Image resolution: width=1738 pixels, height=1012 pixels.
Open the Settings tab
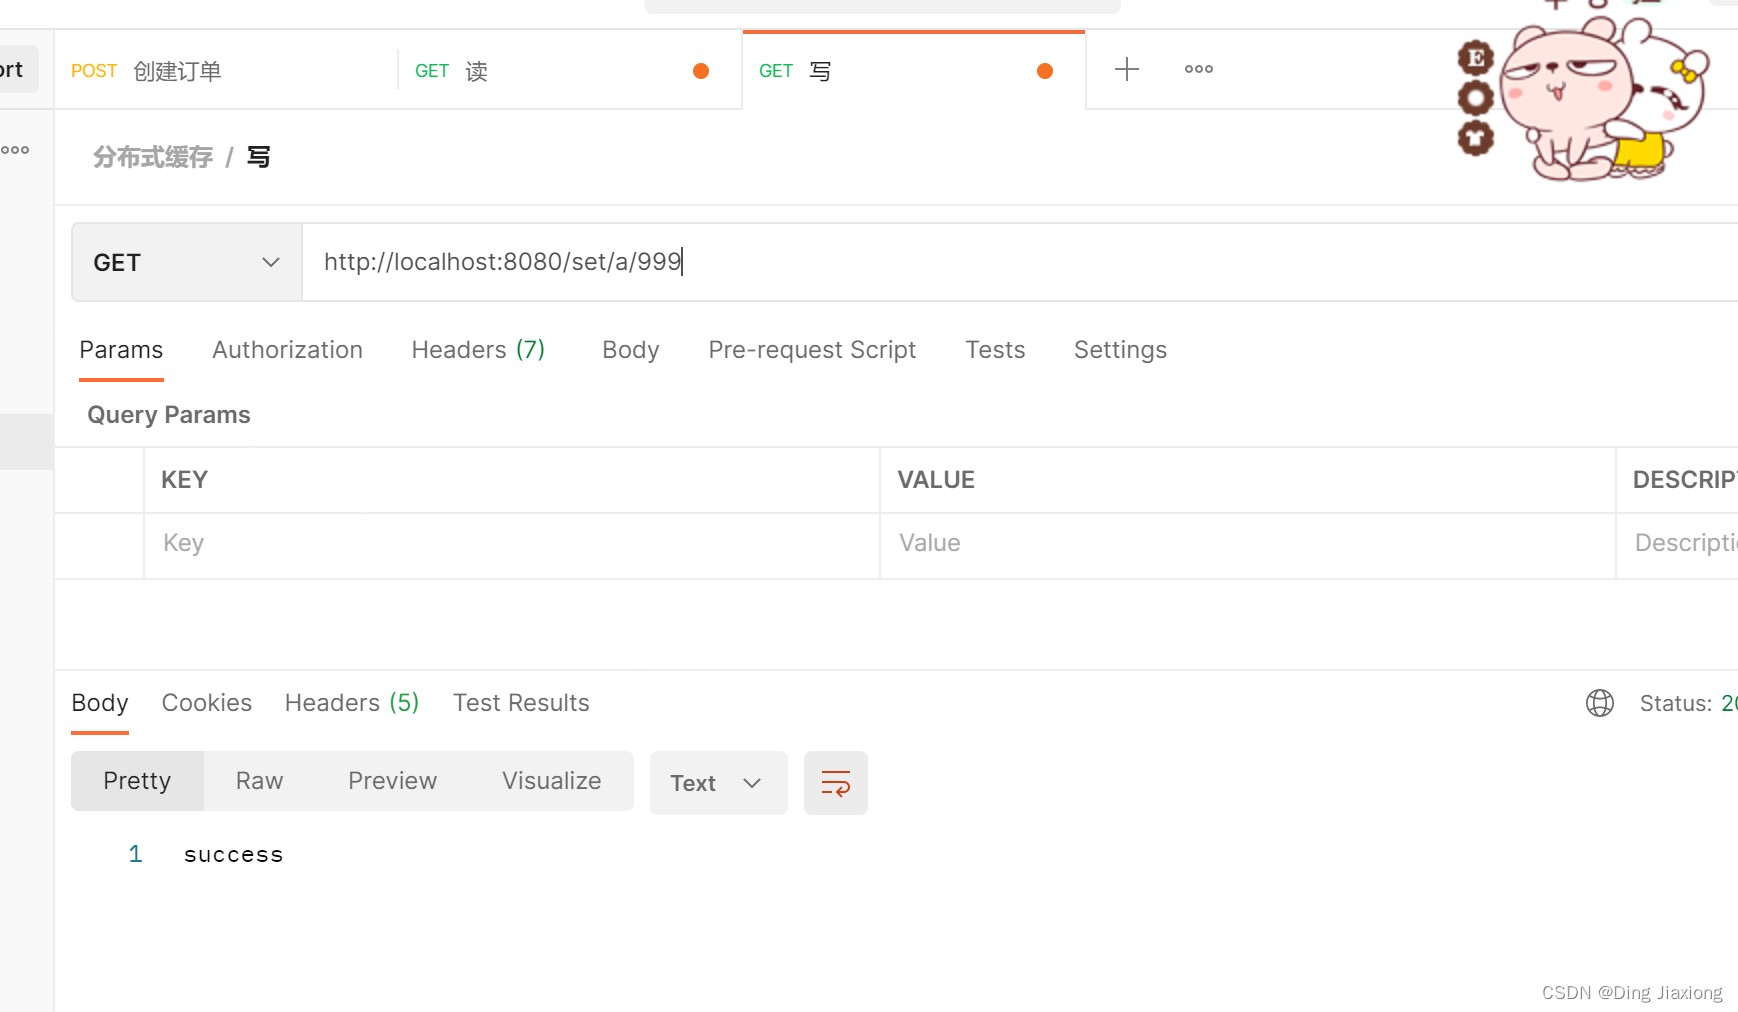pos(1120,350)
